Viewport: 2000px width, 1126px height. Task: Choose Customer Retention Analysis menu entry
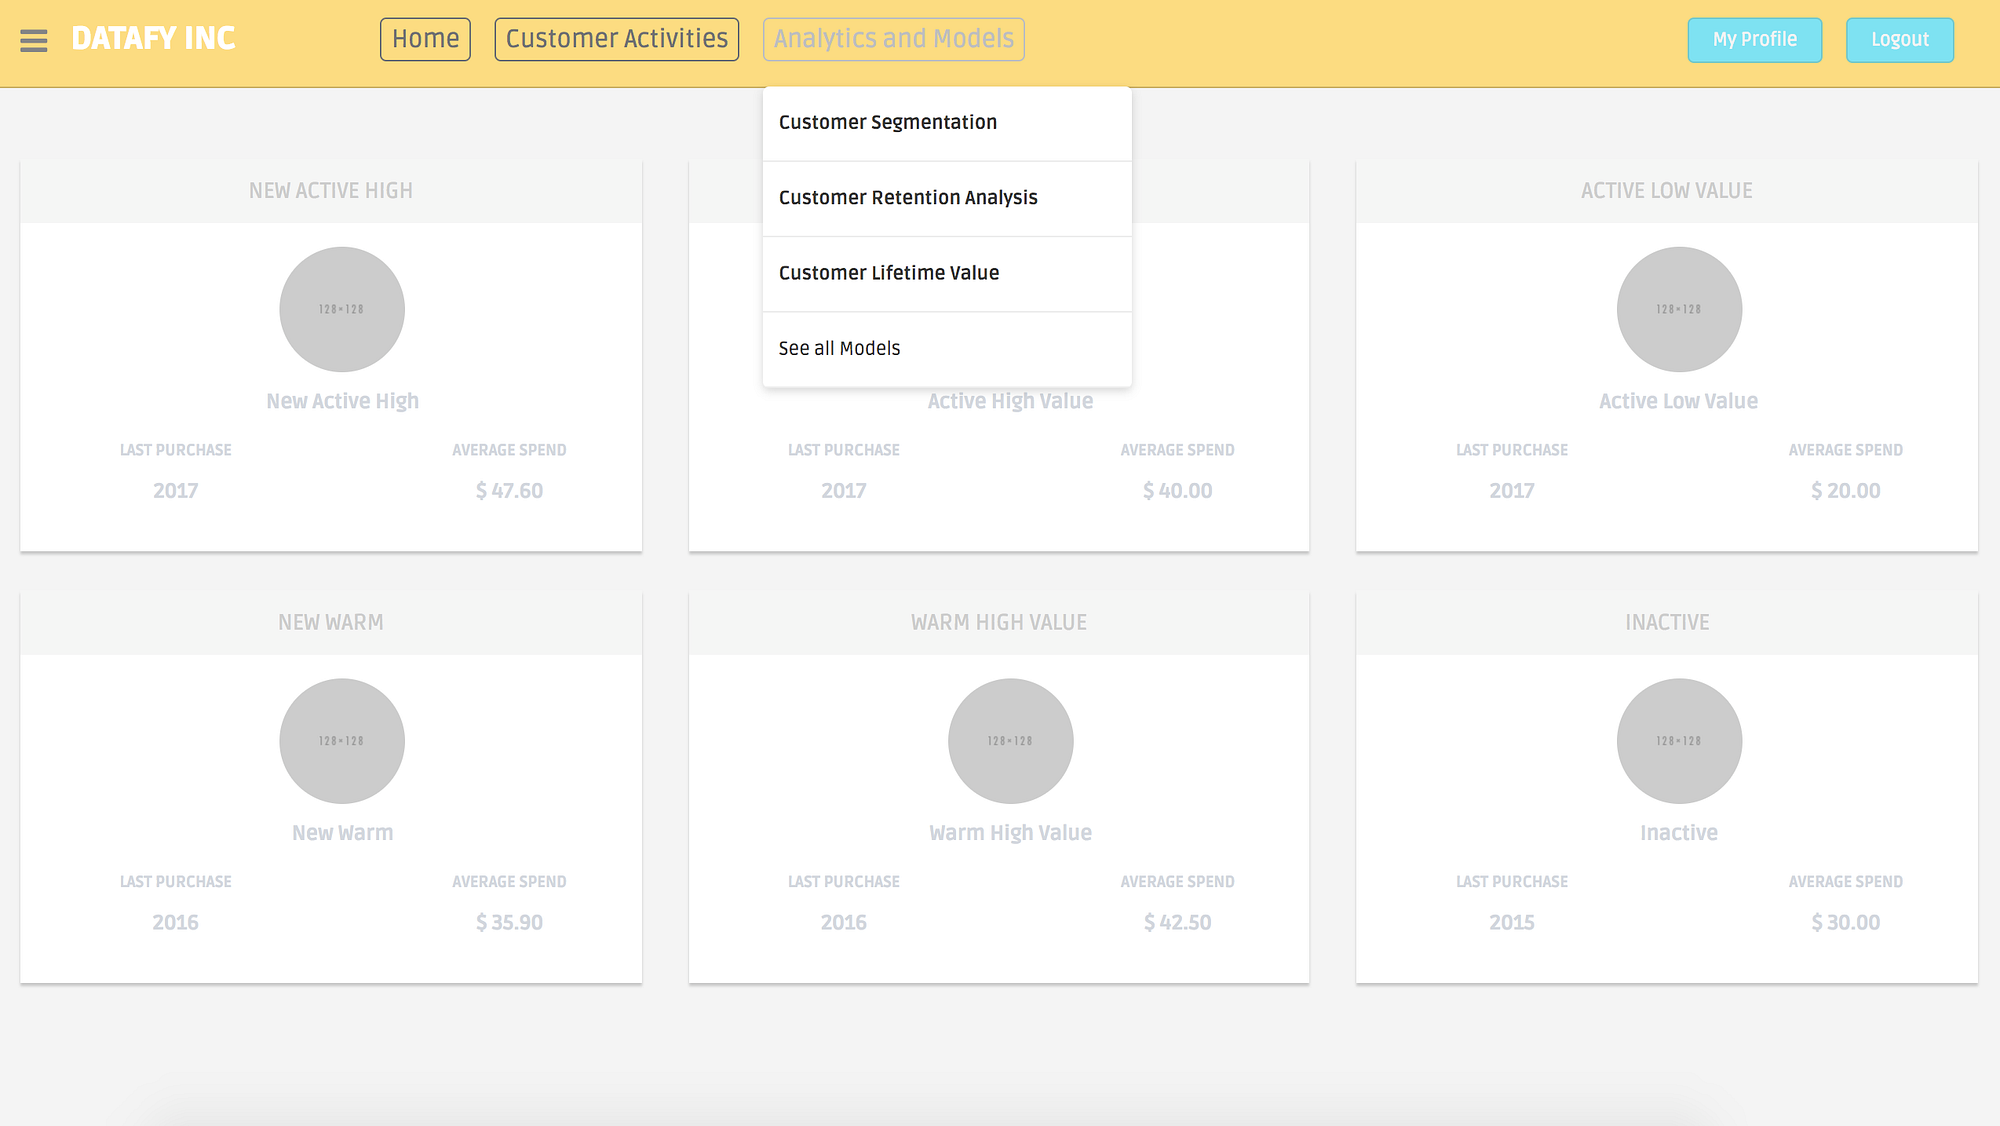click(908, 198)
